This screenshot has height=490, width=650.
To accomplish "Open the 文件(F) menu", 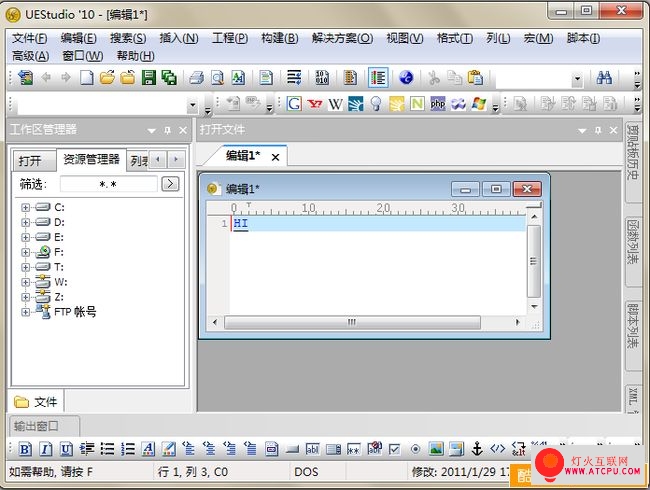I will [29, 38].
